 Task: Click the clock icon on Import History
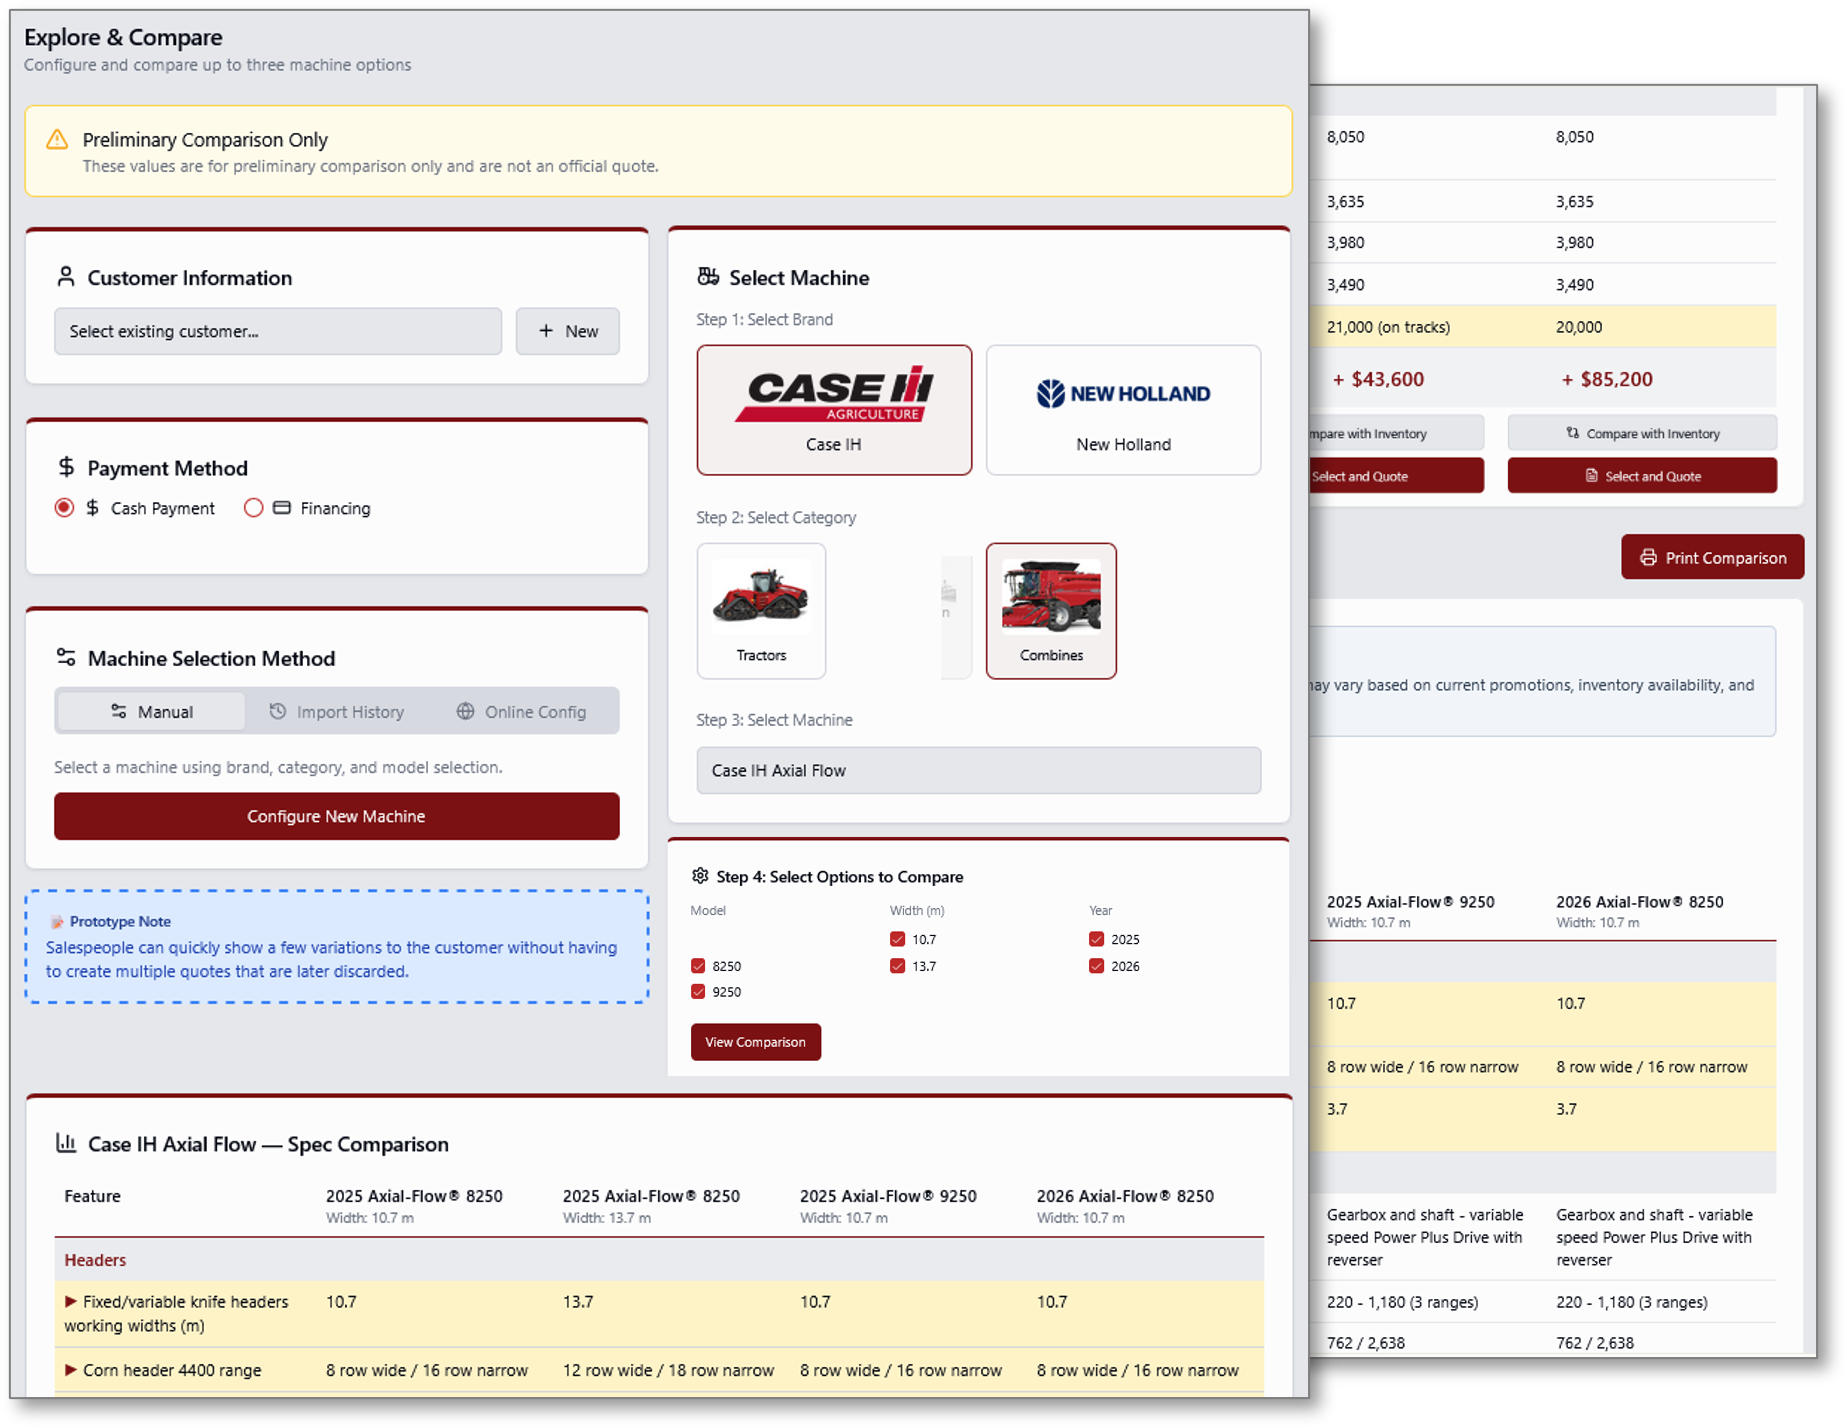[x=278, y=711]
